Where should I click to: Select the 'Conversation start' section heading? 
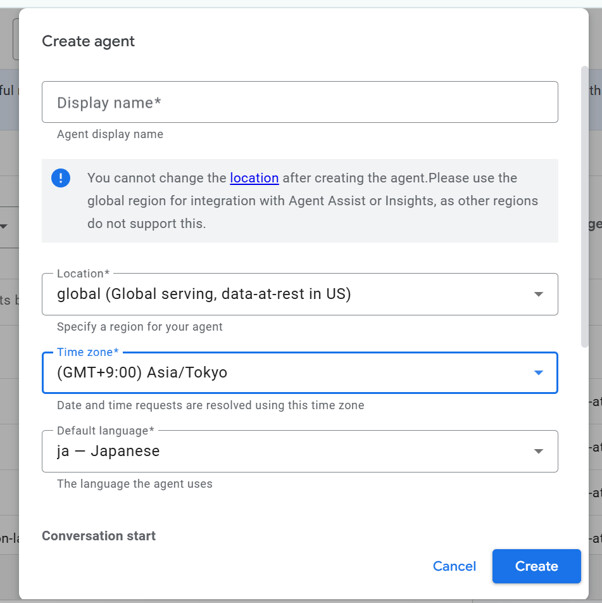pos(99,536)
